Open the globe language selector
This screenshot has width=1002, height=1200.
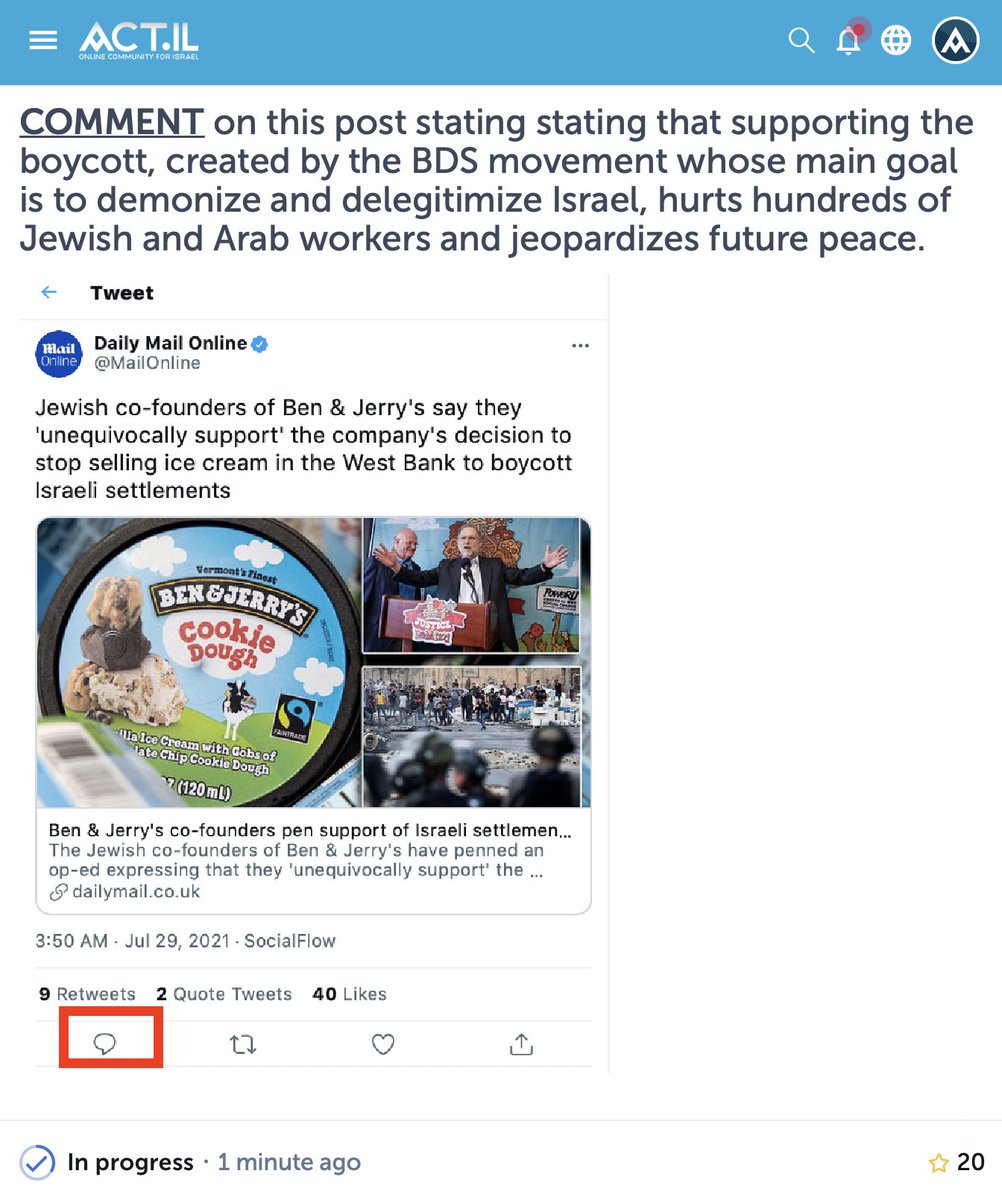click(896, 40)
